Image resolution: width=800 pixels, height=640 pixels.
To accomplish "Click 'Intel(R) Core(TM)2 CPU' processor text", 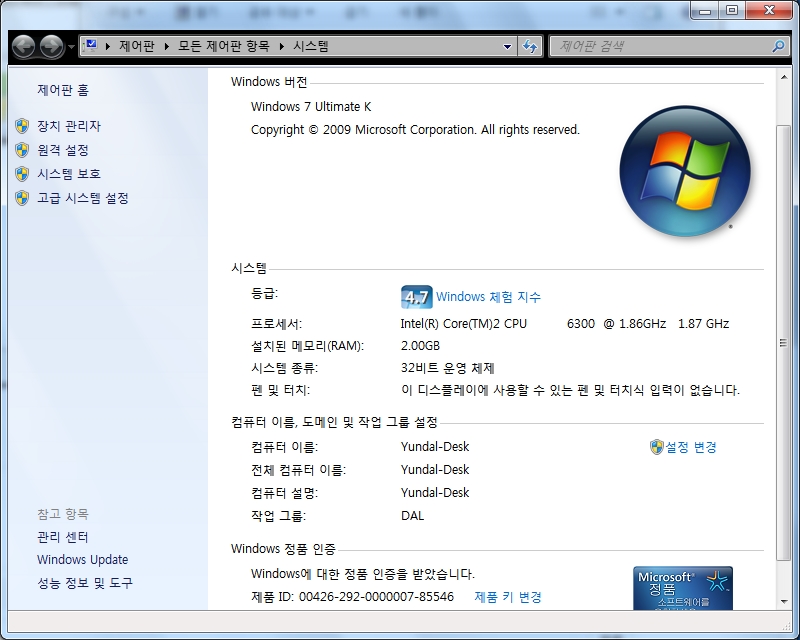I will [x=463, y=324].
